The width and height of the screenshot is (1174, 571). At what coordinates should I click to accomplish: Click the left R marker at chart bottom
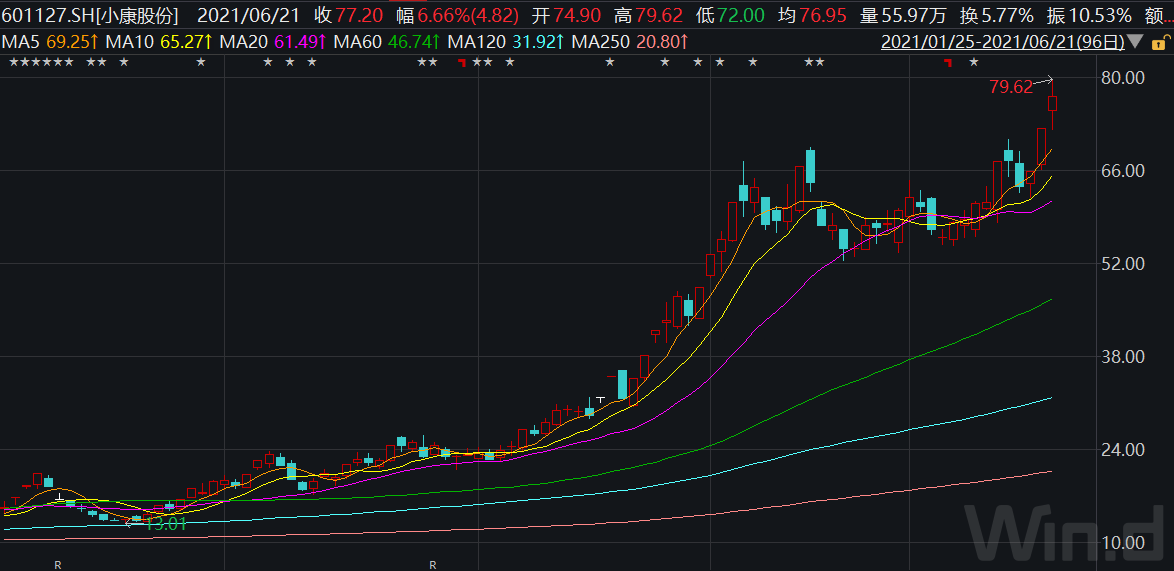(x=58, y=565)
